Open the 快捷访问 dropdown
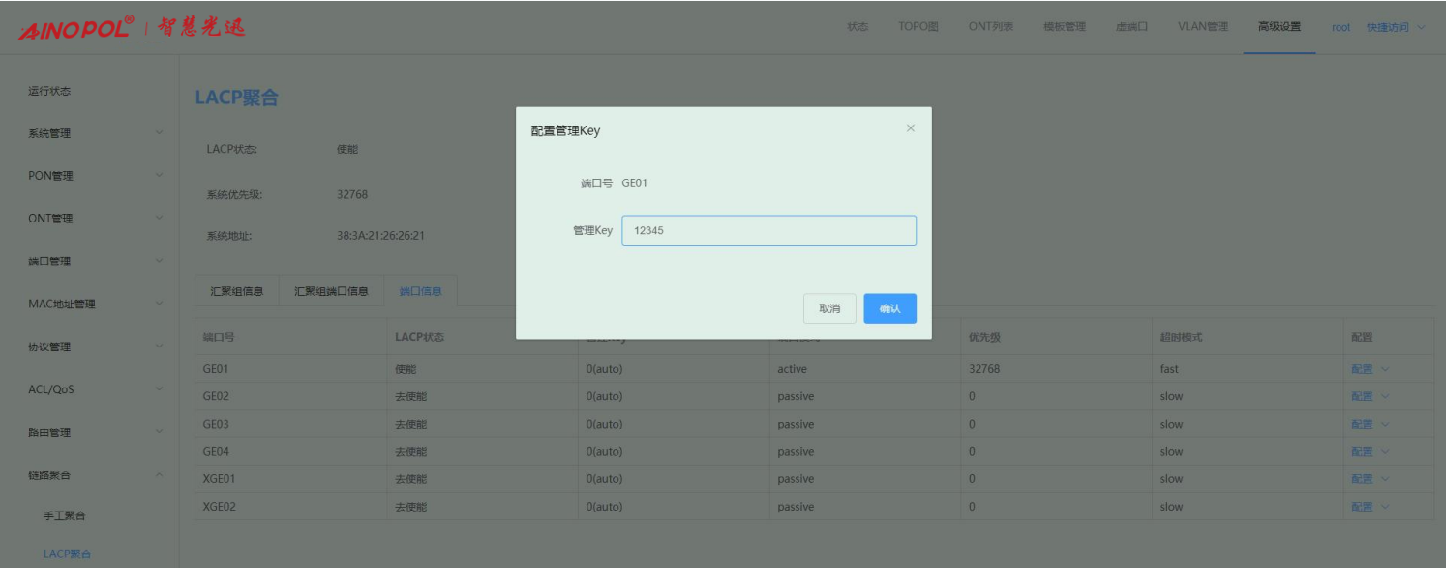1446x568 pixels. point(1395,27)
